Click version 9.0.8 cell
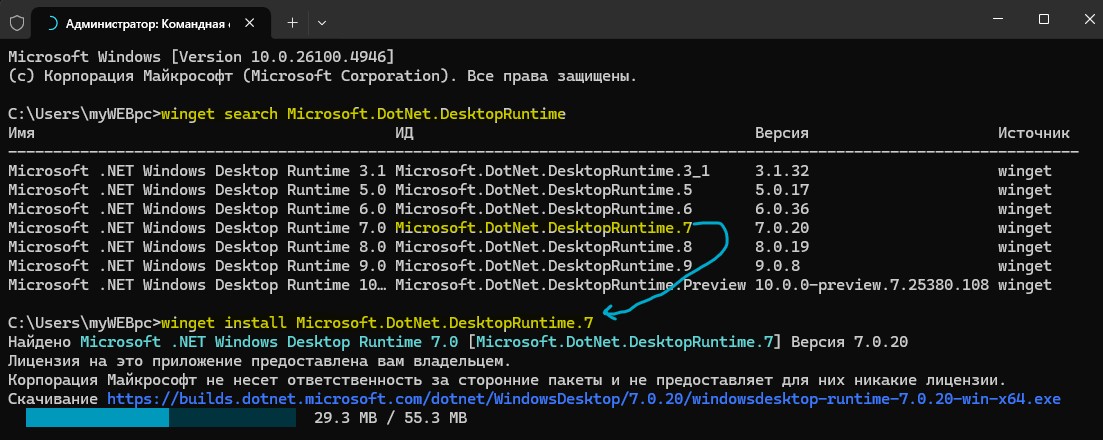1103x440 pixels. pyautogui.click(x=777, y=265)
